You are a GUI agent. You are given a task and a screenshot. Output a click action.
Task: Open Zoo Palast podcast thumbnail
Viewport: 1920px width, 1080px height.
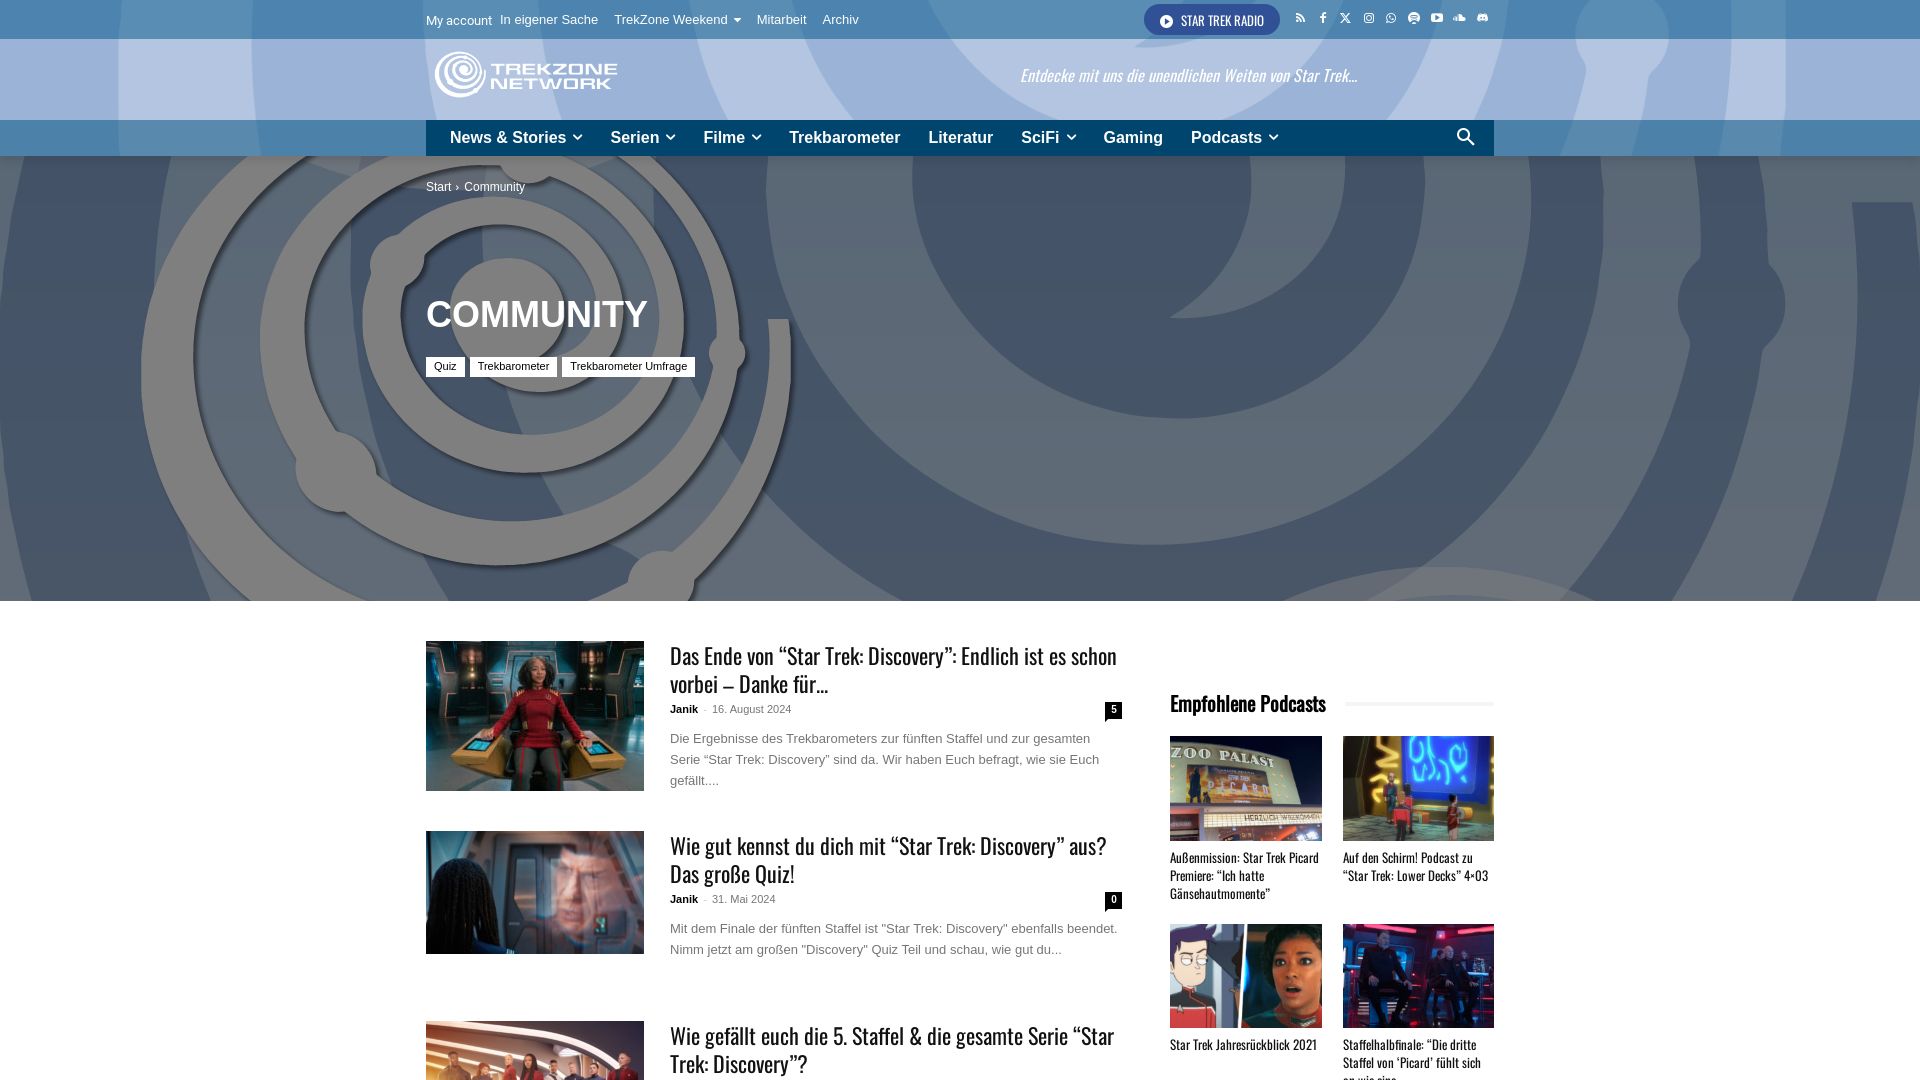pyautogui.click(x=1246, y=788)
